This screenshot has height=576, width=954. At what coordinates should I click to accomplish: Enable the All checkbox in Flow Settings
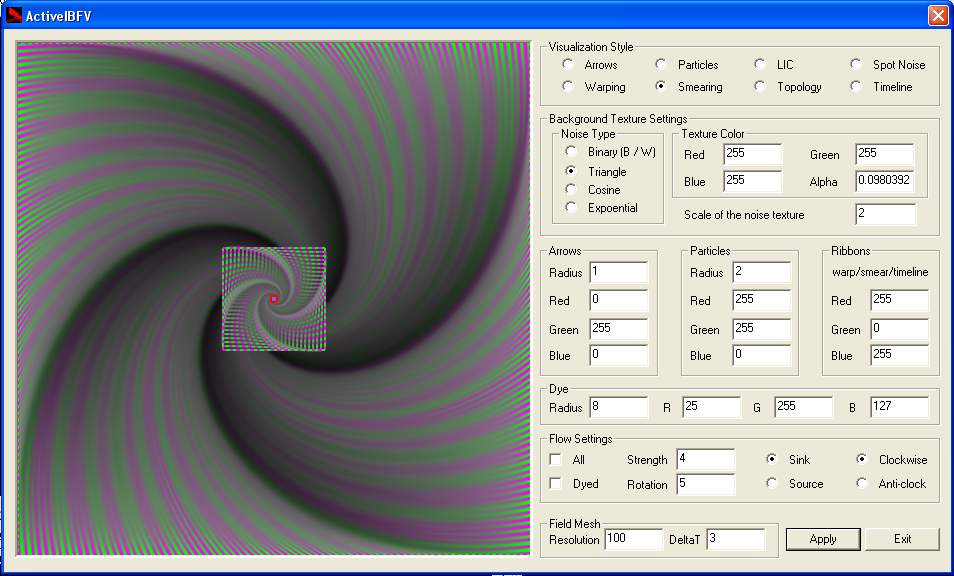pyautogui.click(x=556, y=460)
